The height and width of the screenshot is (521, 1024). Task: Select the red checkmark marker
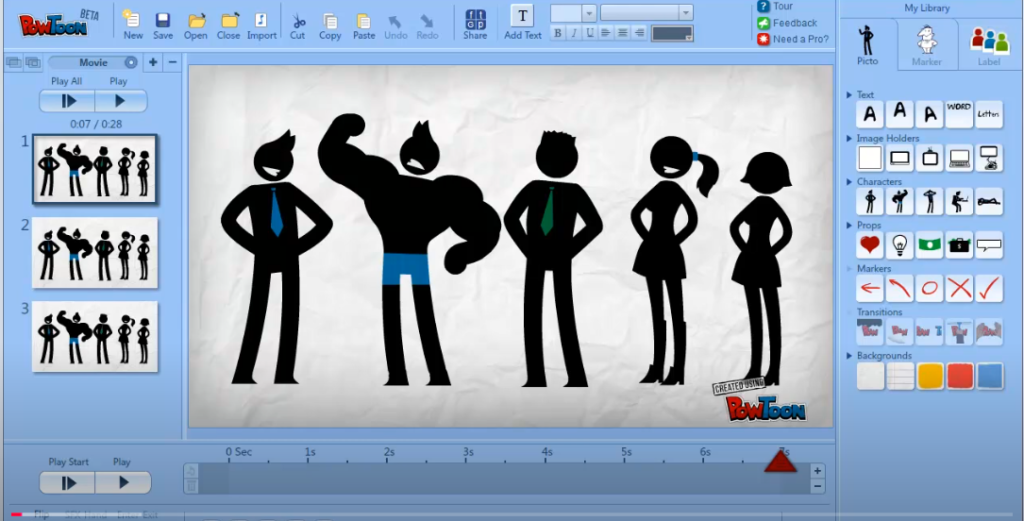(x=989, y=288)
